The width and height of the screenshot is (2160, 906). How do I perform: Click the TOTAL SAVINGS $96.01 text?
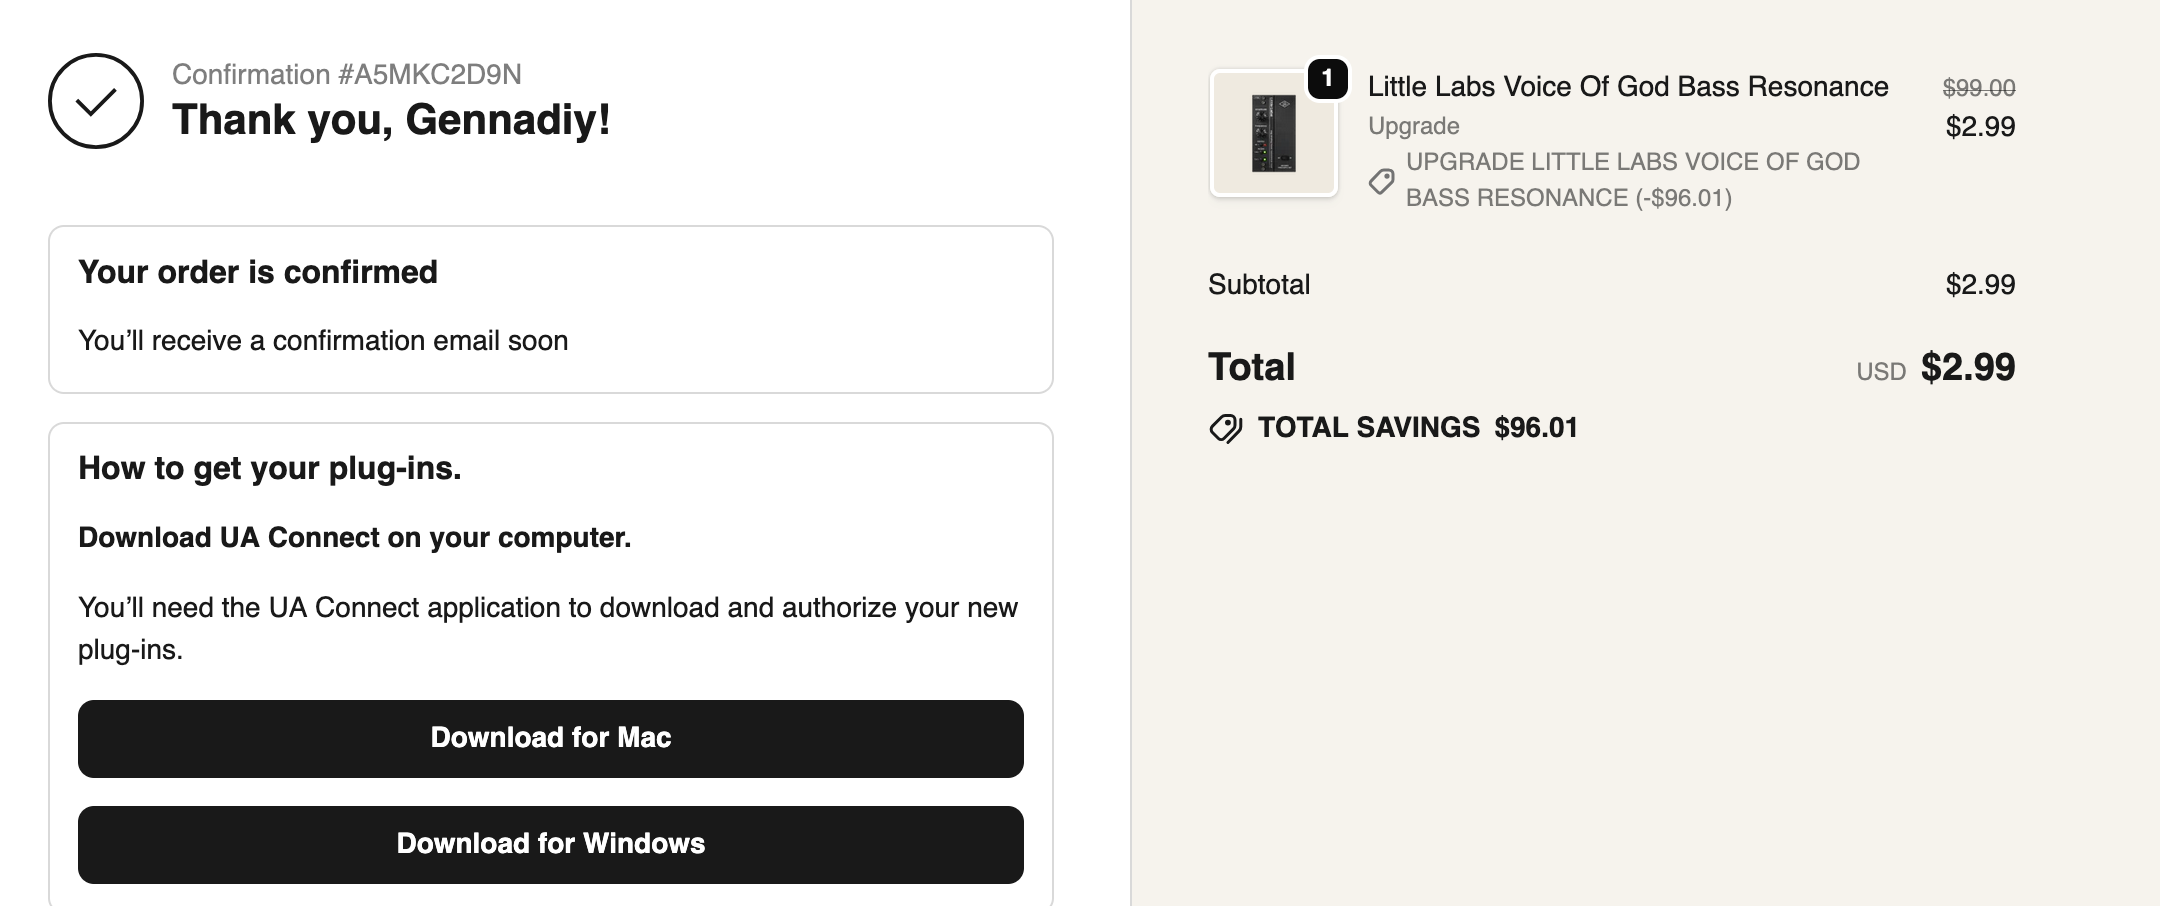point(1417,428)
